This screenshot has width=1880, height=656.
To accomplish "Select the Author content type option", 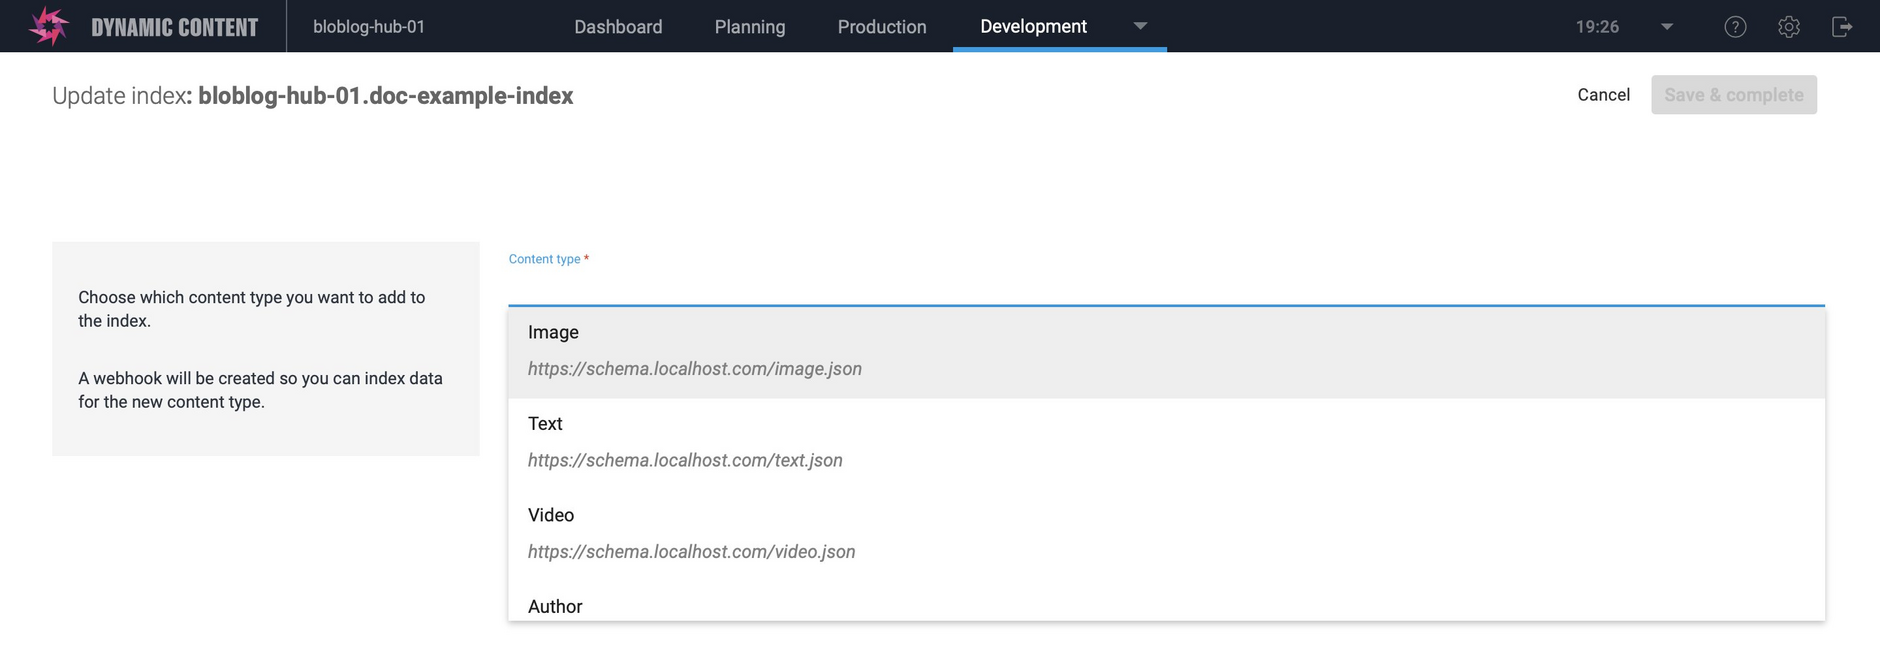I will coord(1165,606).
